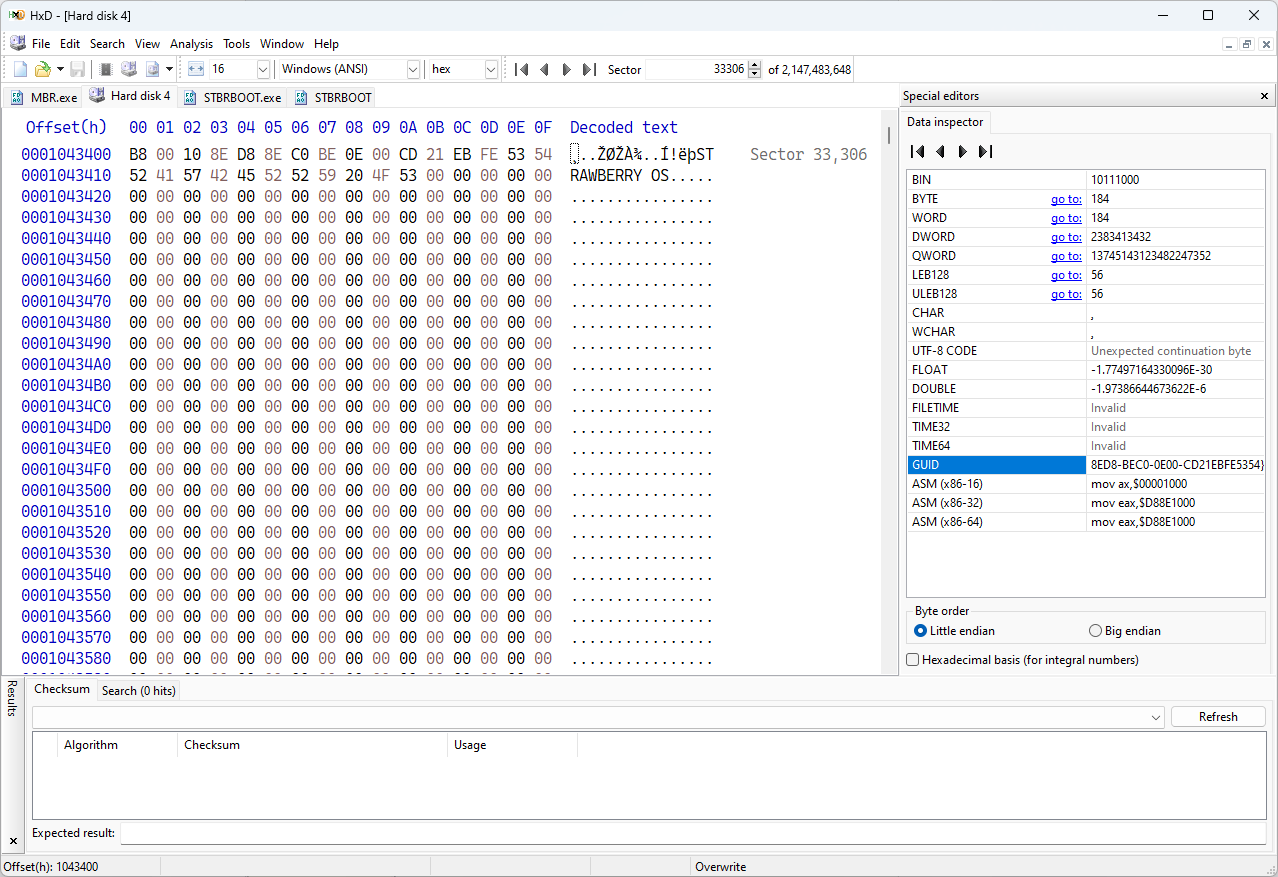The width and height of the screenshot is (1278, 877).
Task: Click the Sector number spinner arrows
Action: [x=755, y=69]
